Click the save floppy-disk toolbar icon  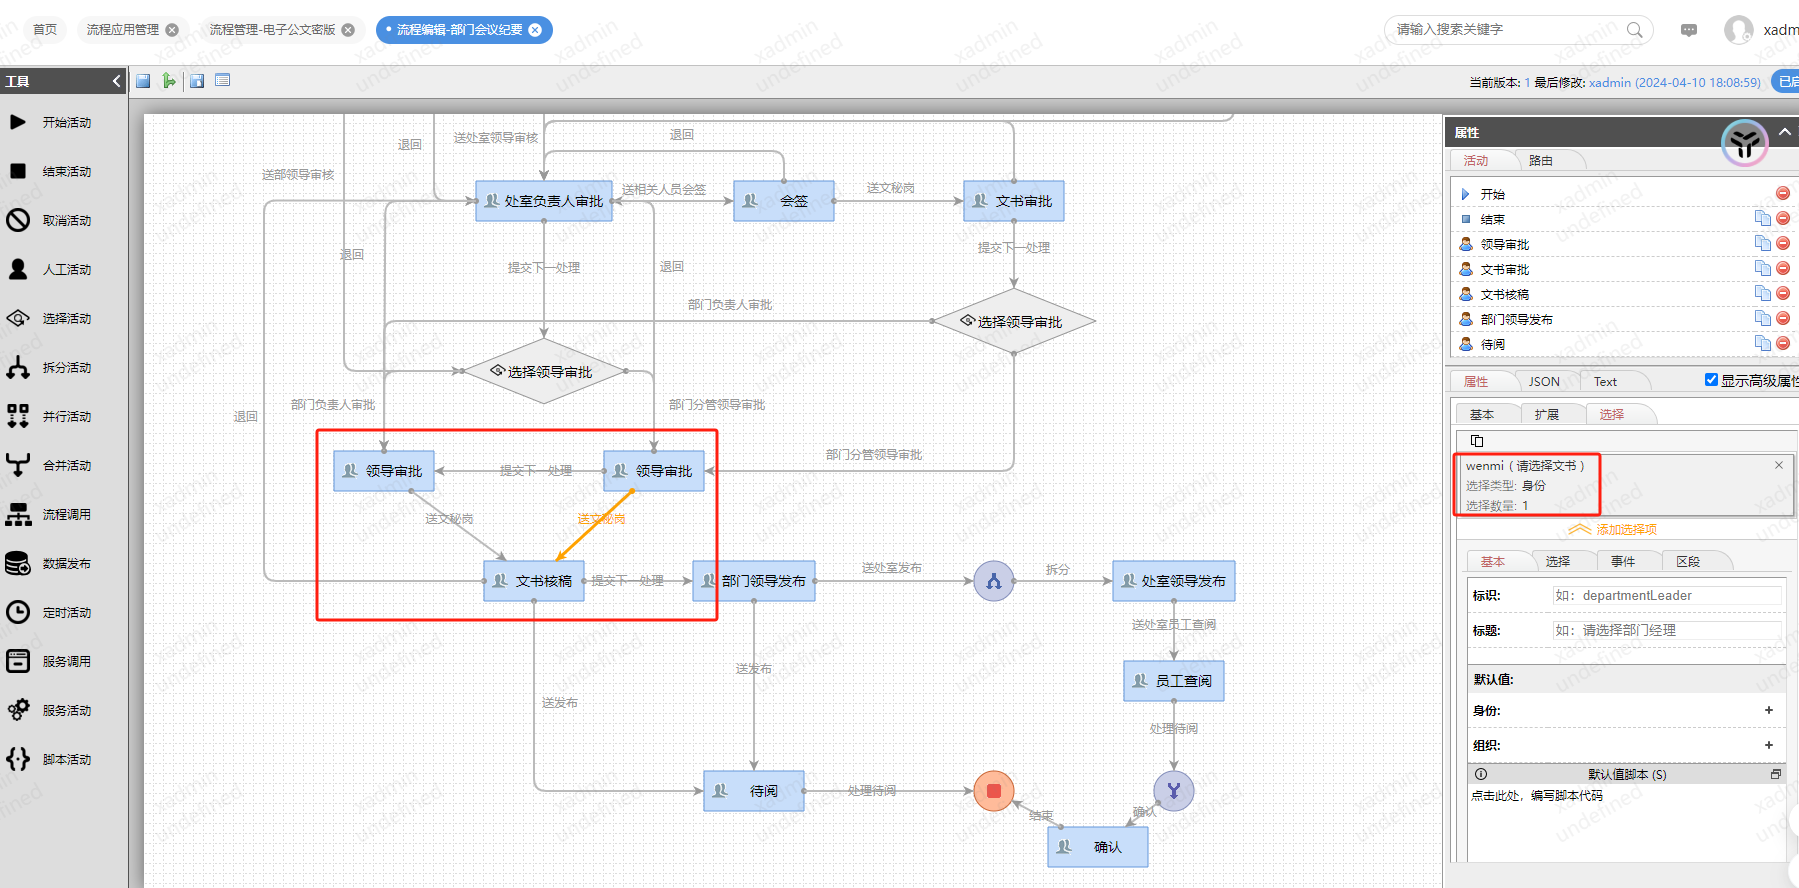[143, 81]
